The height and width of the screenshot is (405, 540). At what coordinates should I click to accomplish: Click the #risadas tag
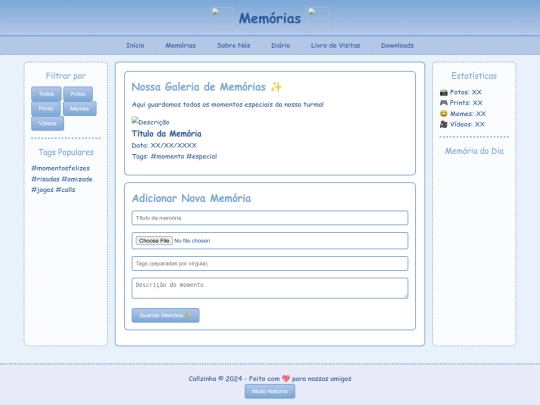[x=45, y=179]
